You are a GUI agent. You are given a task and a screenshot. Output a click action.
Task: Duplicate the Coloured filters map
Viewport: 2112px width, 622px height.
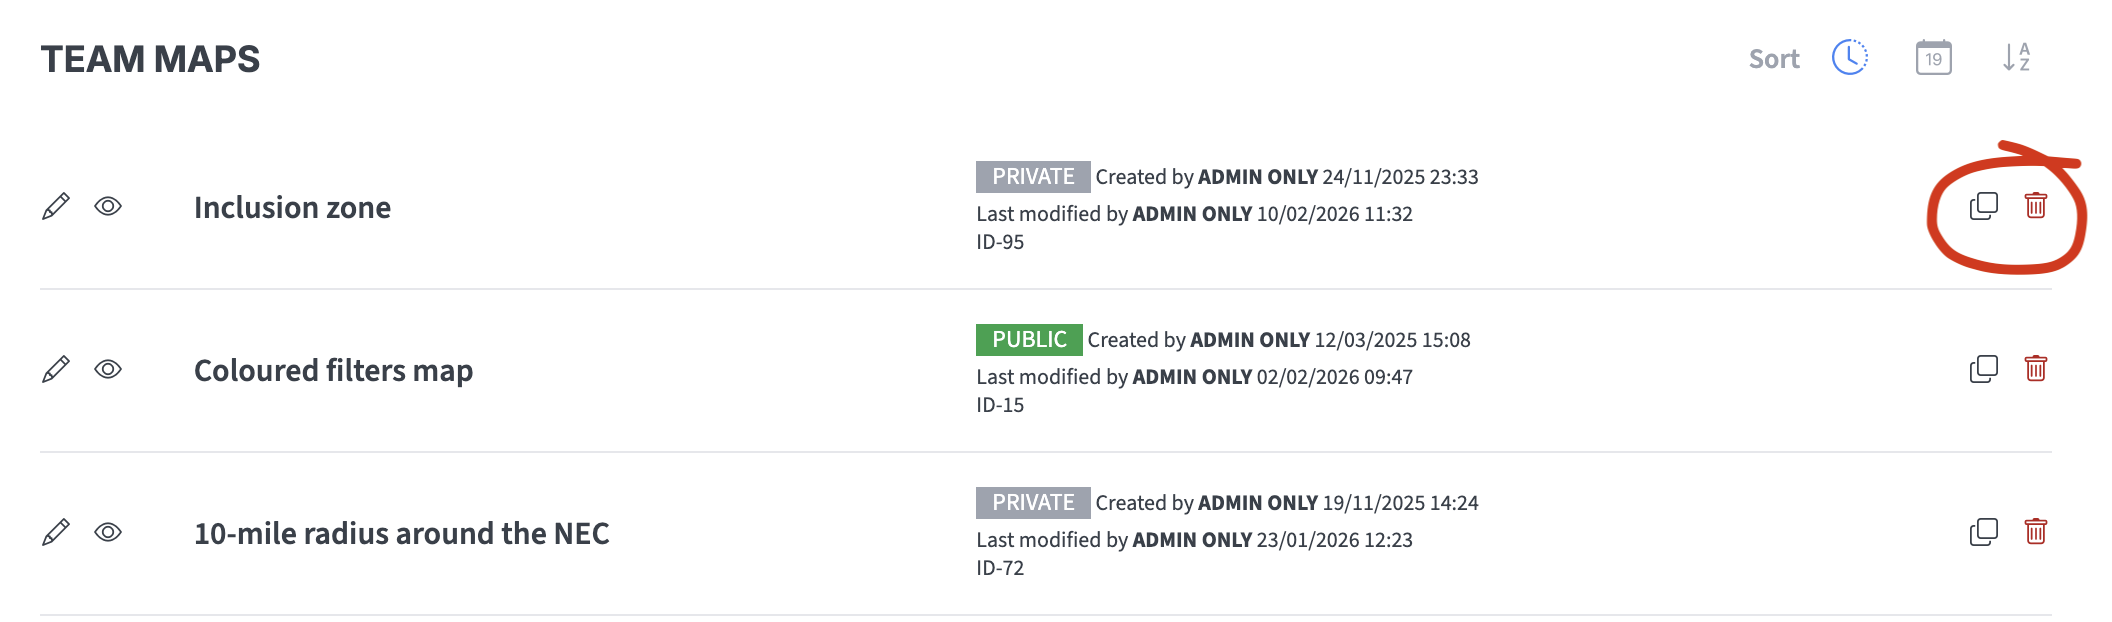pyautogui.click(x=1983, y=369)
